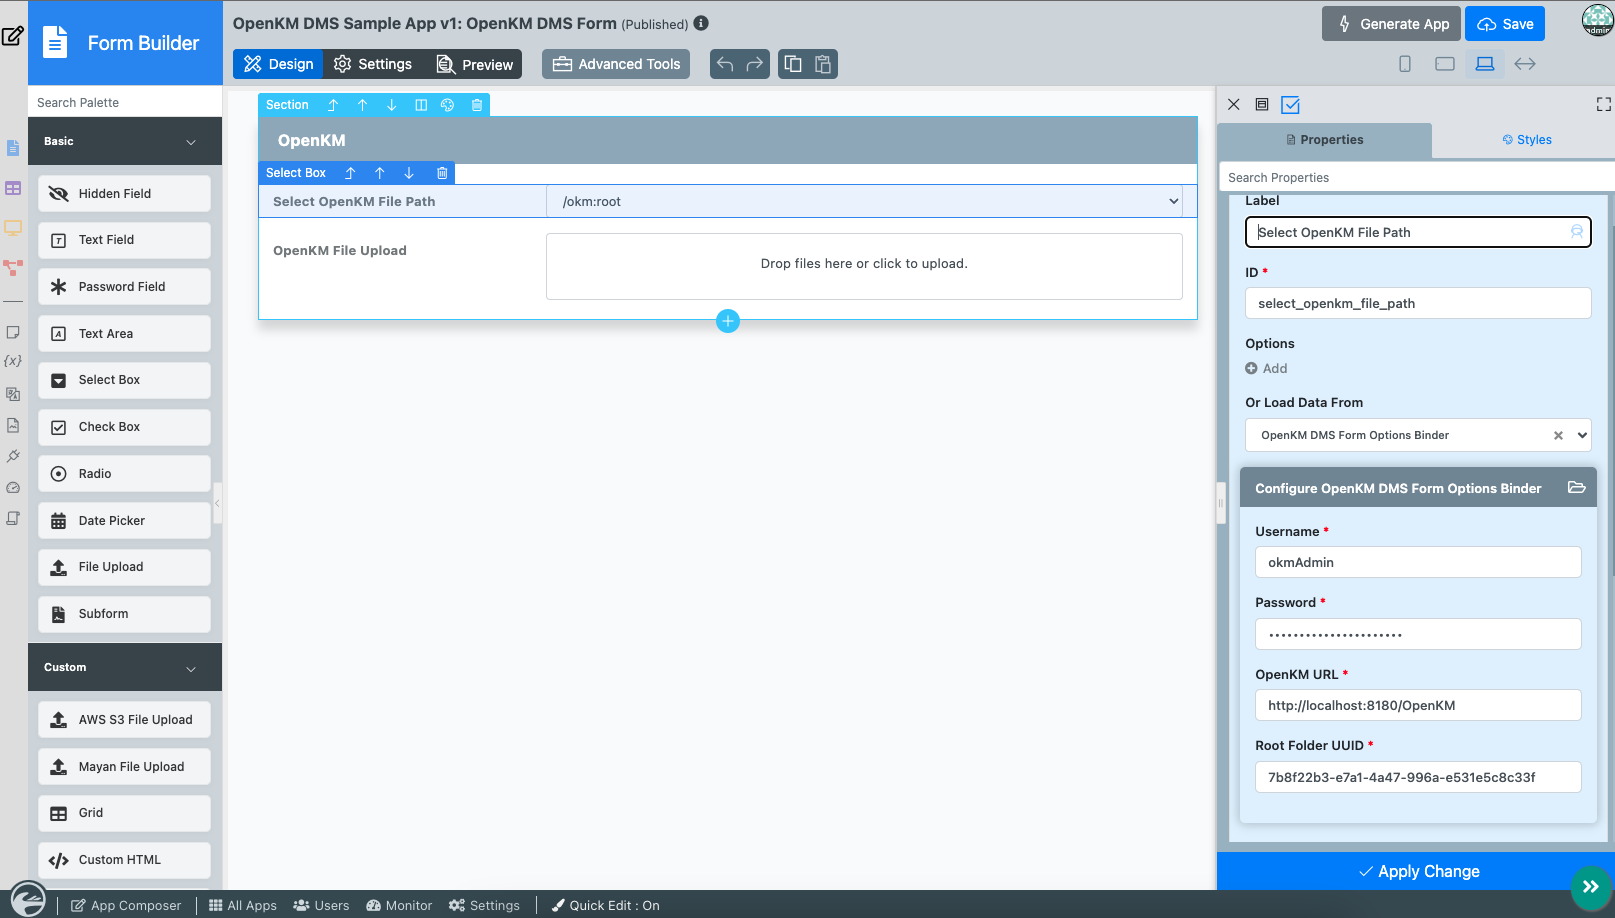Toggle Quick Edit mode
The image size is (1615, 918).
tap(606, 905)
